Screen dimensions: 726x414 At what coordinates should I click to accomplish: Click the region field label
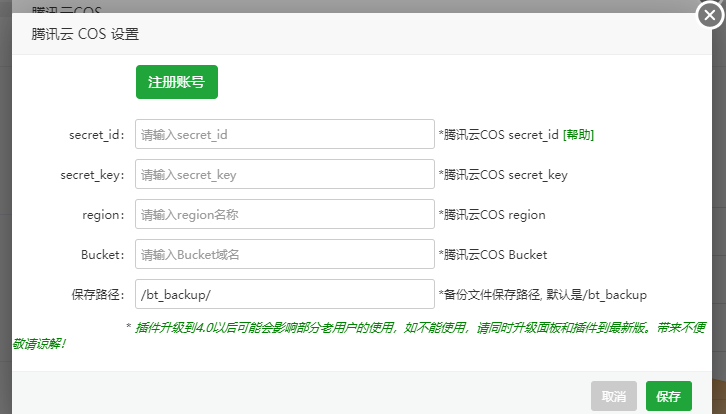(x=103, y=215)
